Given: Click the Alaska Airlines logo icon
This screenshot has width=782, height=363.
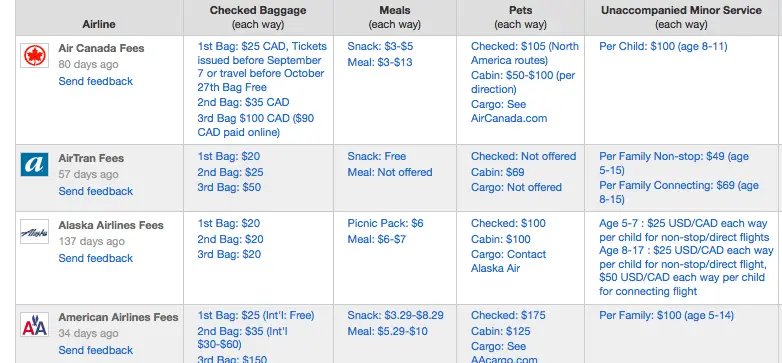Looking at the screenshot, I should pyautogui.click(x=34, y=232).
